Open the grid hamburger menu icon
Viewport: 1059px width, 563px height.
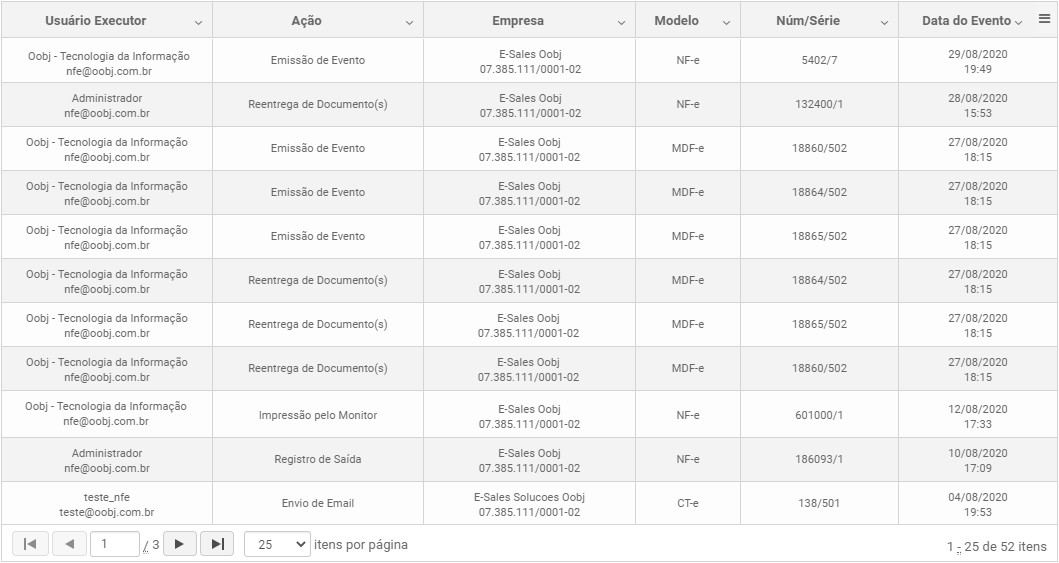click(x=1044, y=19)
